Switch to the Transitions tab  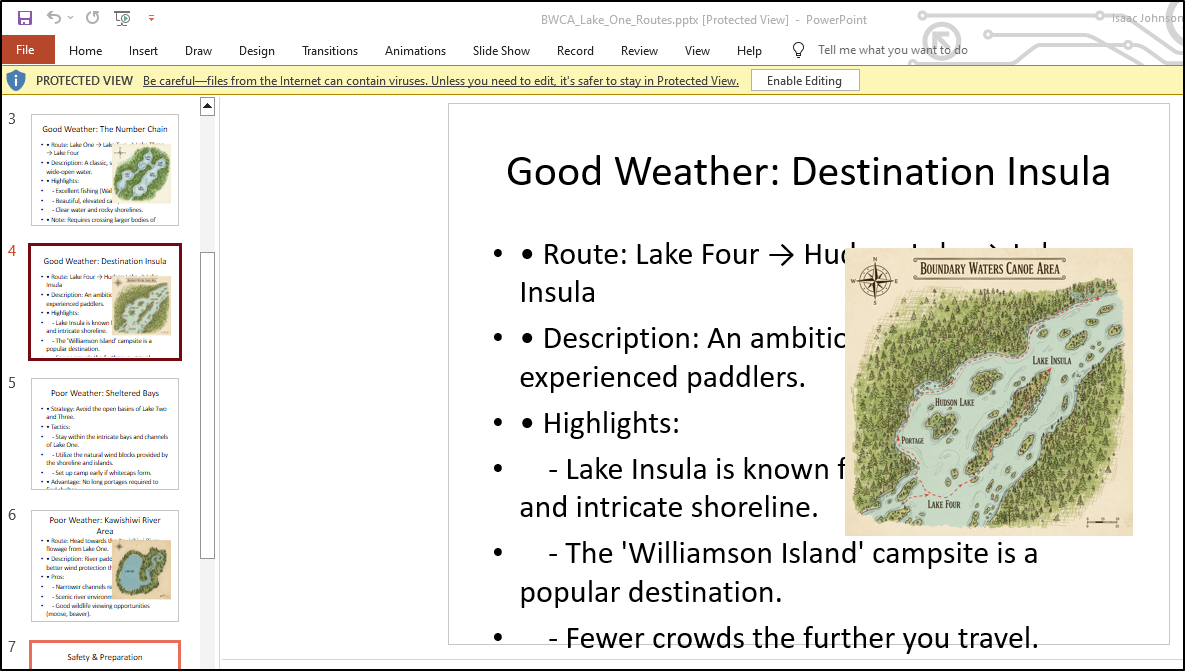330,51
